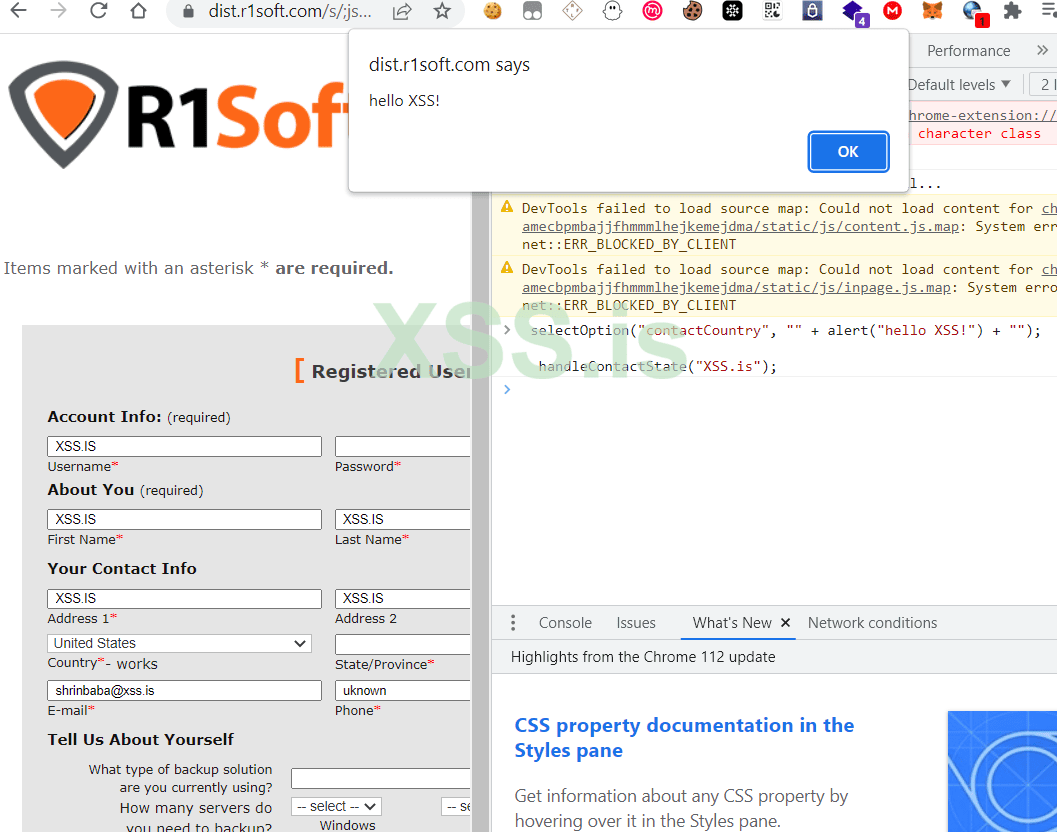The height and width of the screenshot is (832, 1057).
Task: Open the Gmail red M extension
Action: tap(891, 12)
